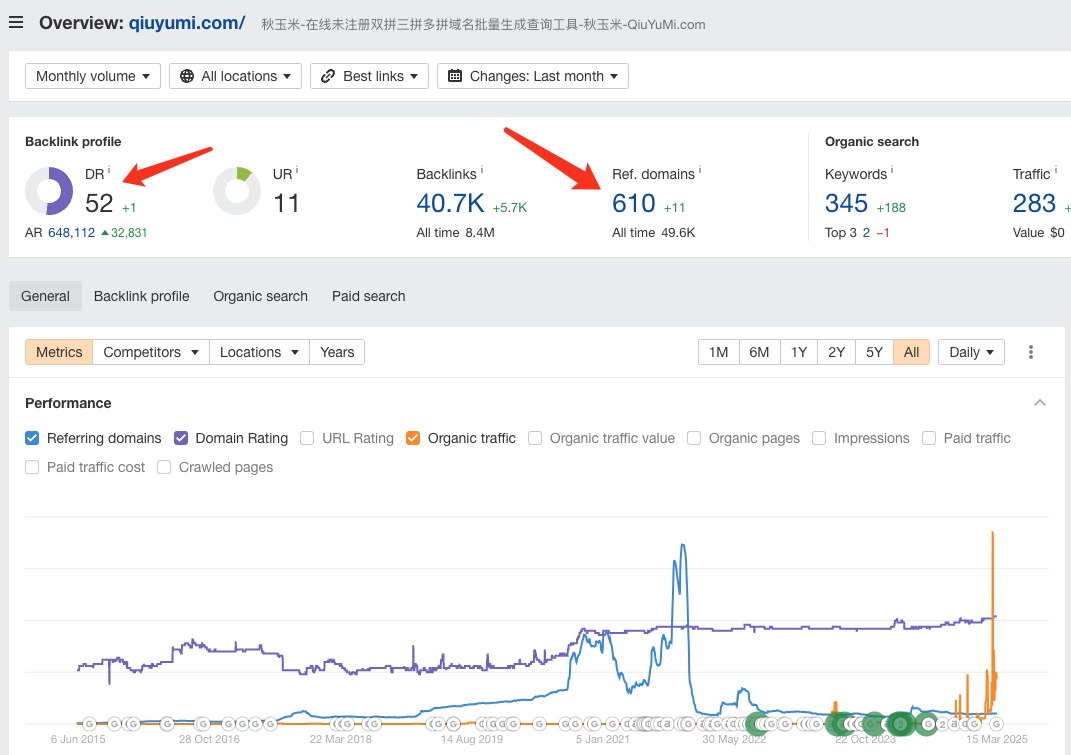
Task: Set chart range to 1Y
Action: pos(799,352)
